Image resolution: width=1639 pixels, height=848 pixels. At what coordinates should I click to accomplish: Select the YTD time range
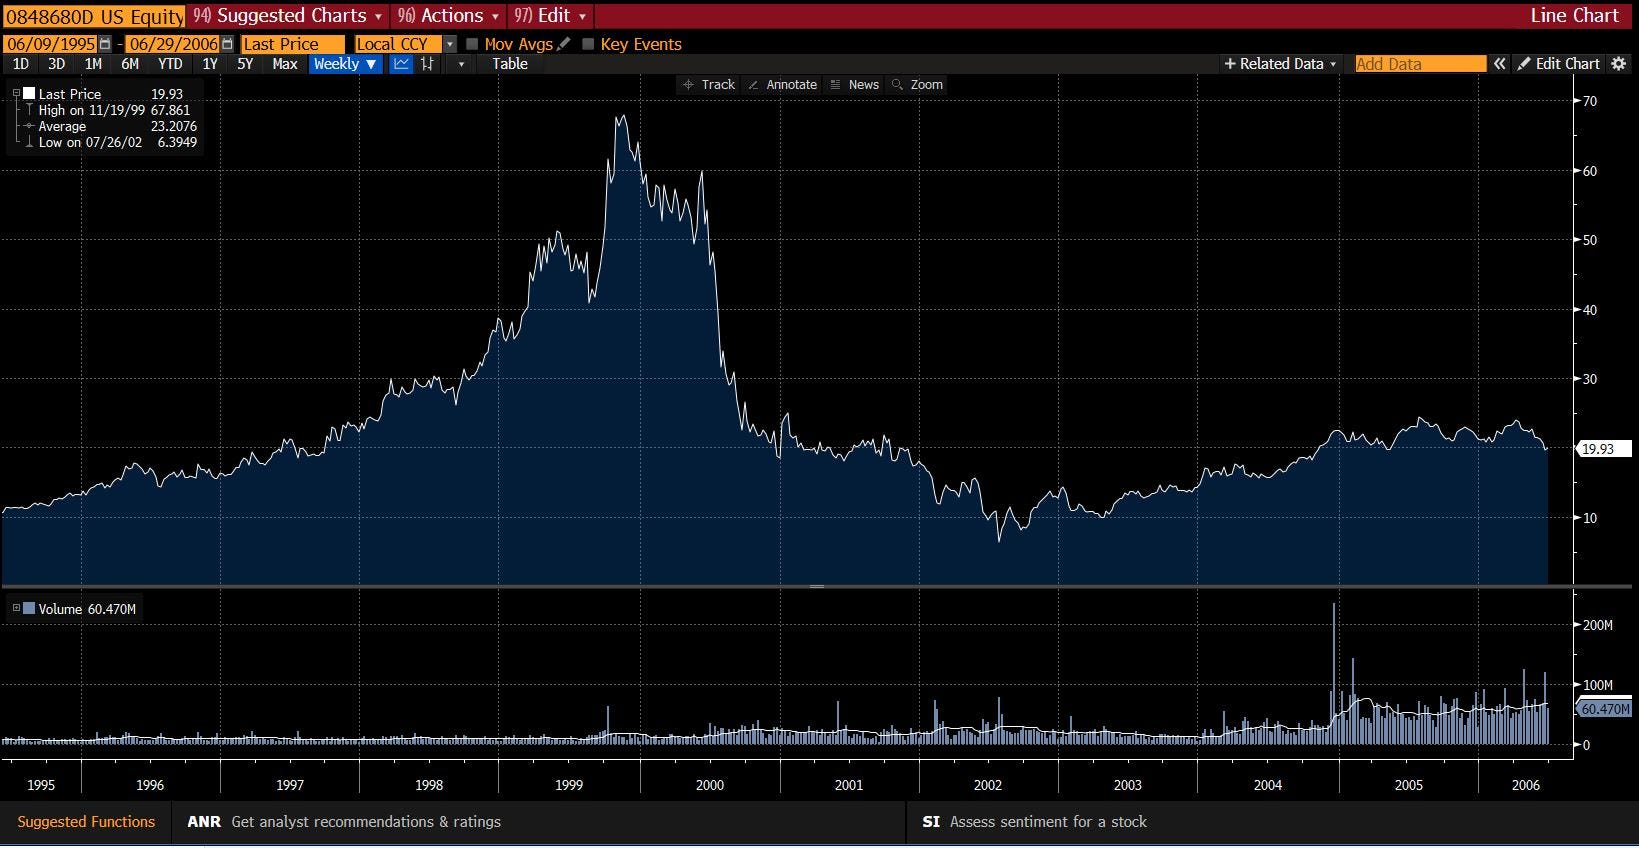pos(170,64)
